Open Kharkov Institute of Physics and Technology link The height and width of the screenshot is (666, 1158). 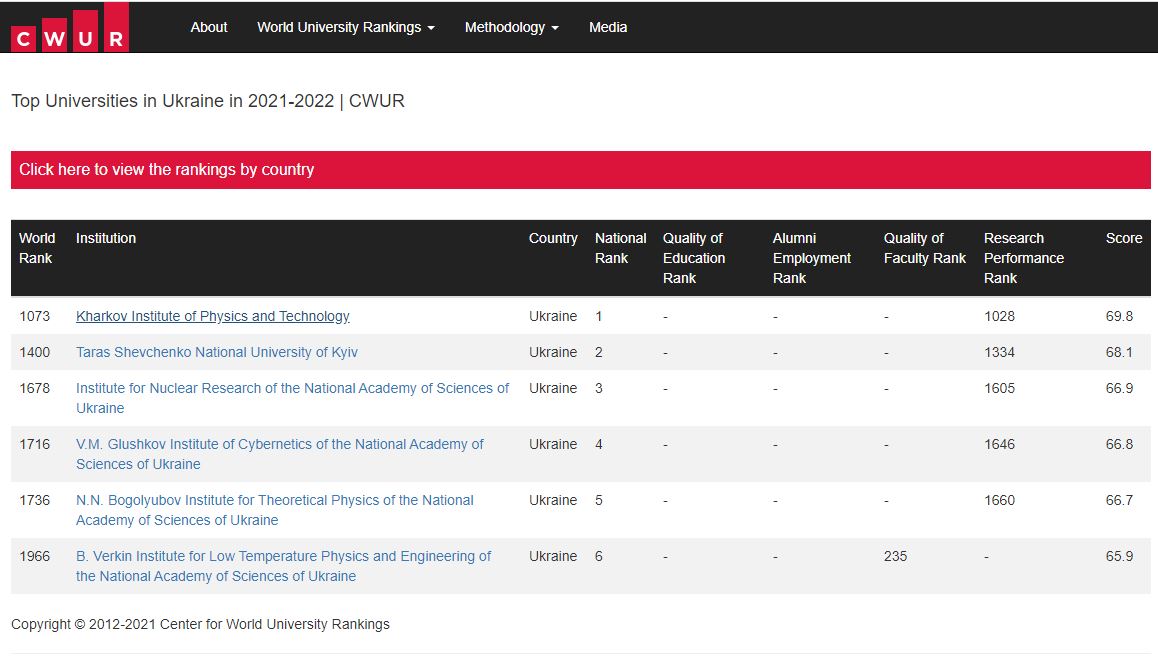coord(213,316)
